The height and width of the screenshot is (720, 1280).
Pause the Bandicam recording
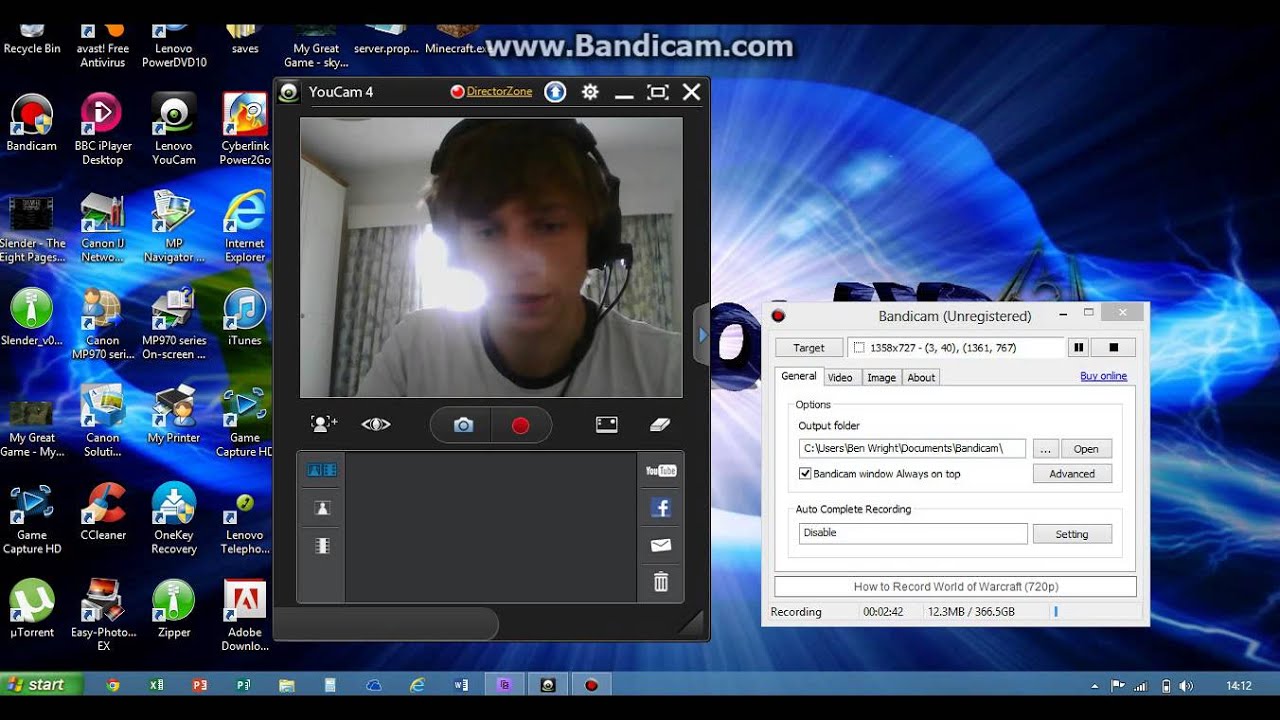click(x=1078, y=348)
